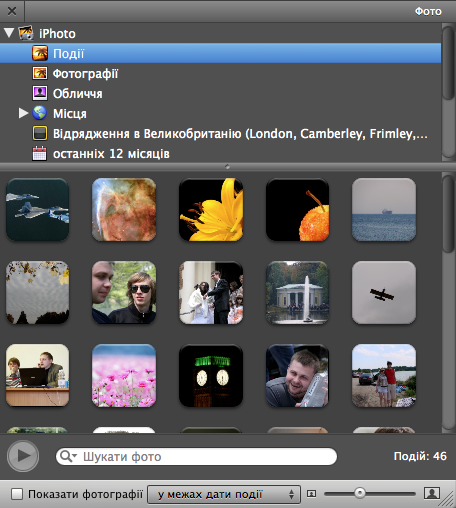Select the Big Ben clock thumbnail

tap(211, 375)
